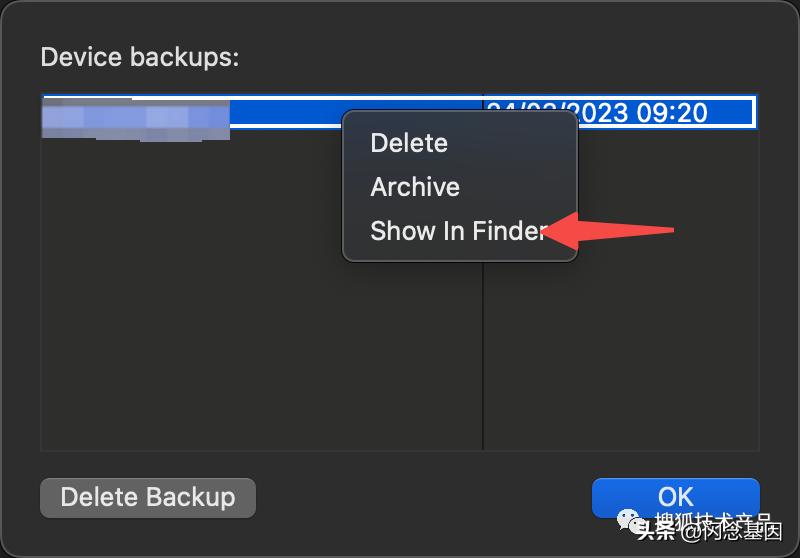Viewport: 800px width, 558px height.
Task: Click the red arrow's tail end
Action: pos(670,231)
